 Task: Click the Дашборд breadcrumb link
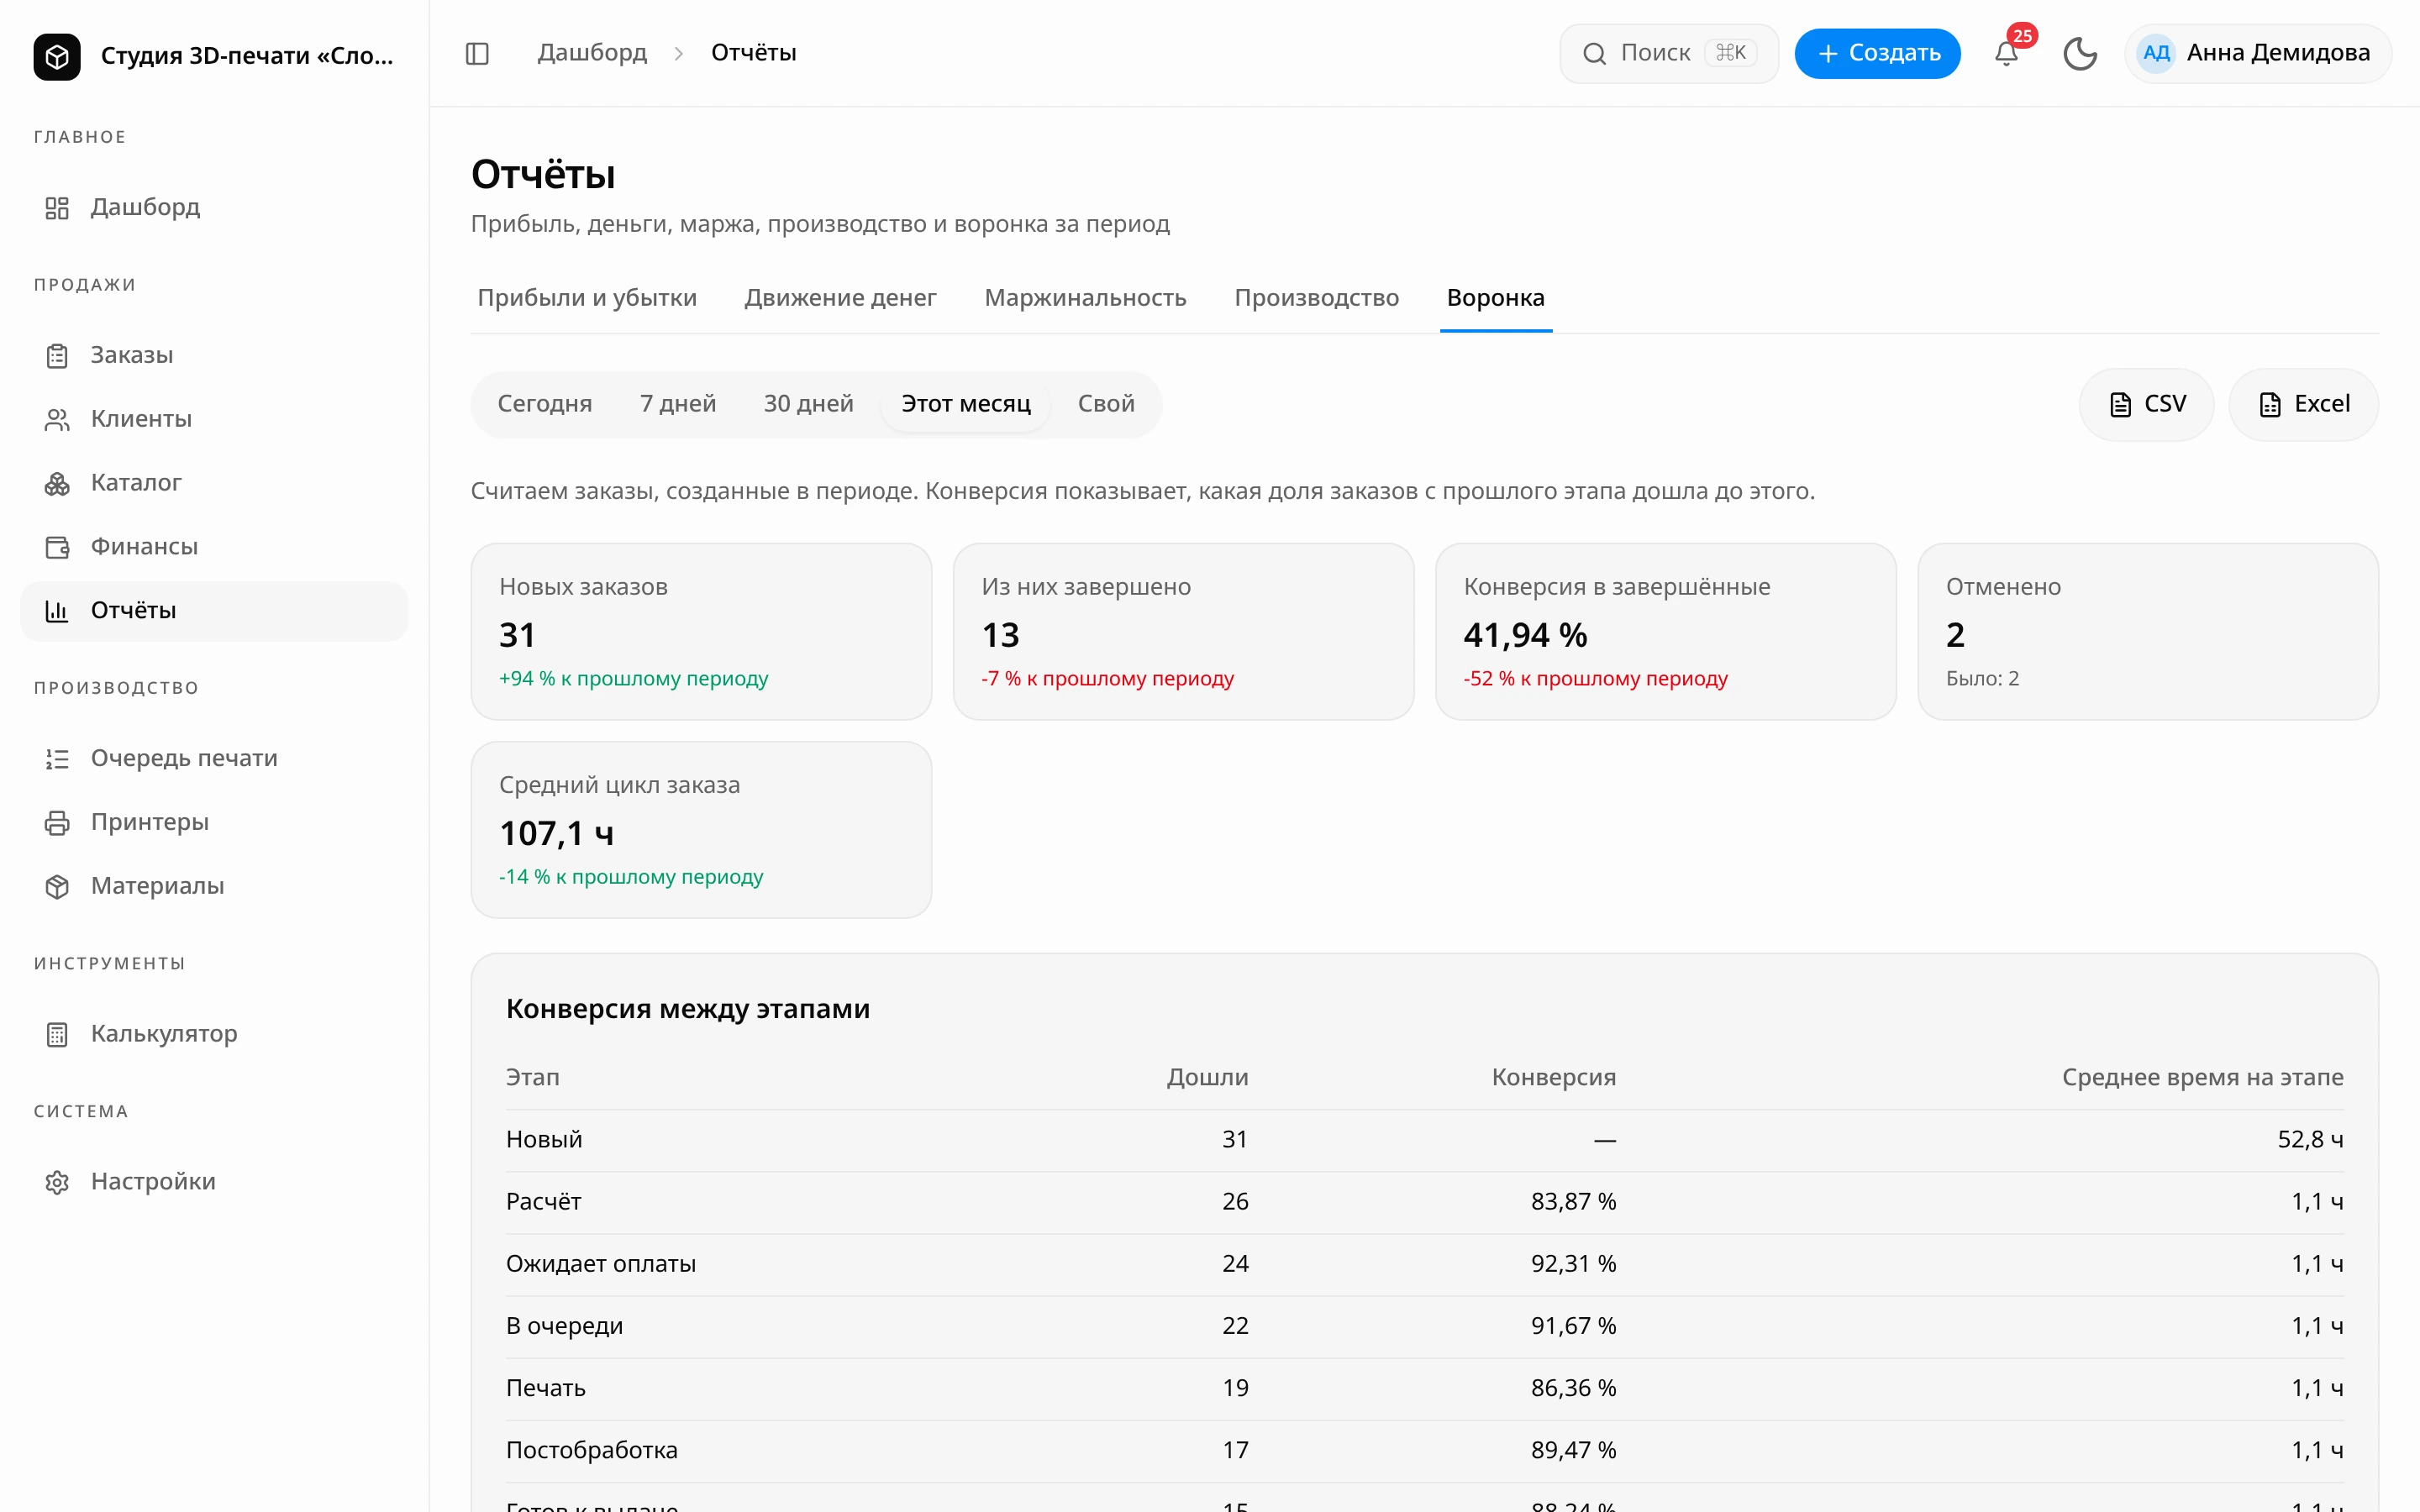[x=592, y=53]
